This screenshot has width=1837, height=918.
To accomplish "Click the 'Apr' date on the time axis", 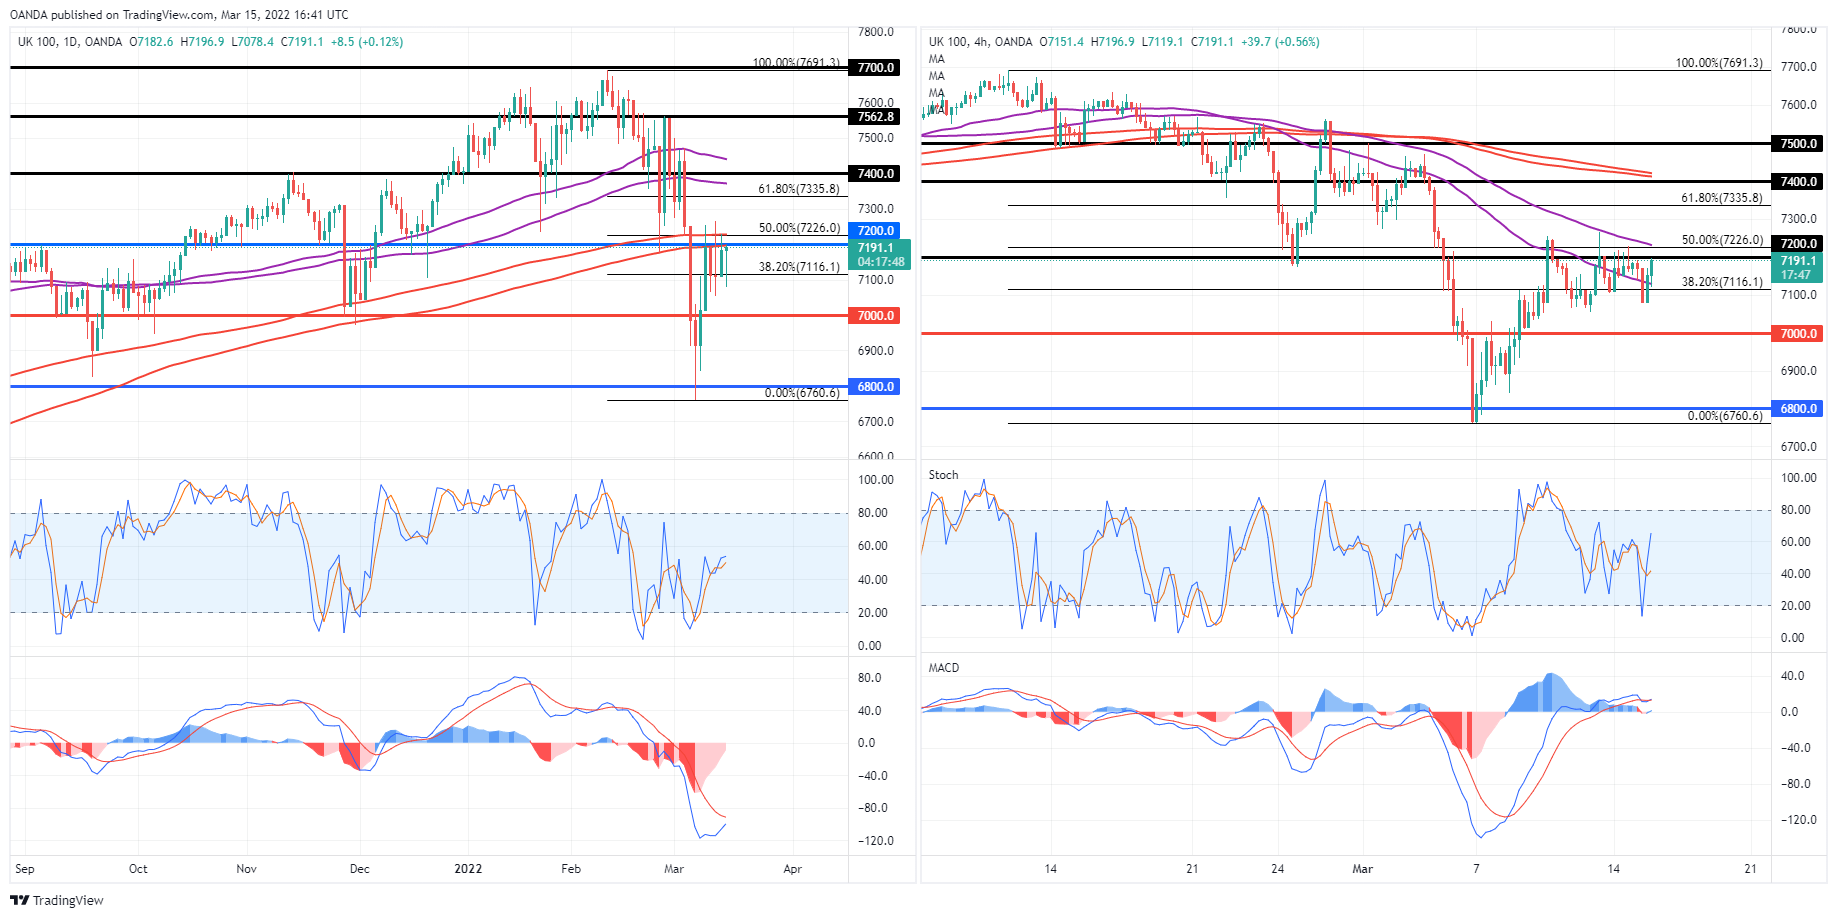I will (x=792, y=869).
